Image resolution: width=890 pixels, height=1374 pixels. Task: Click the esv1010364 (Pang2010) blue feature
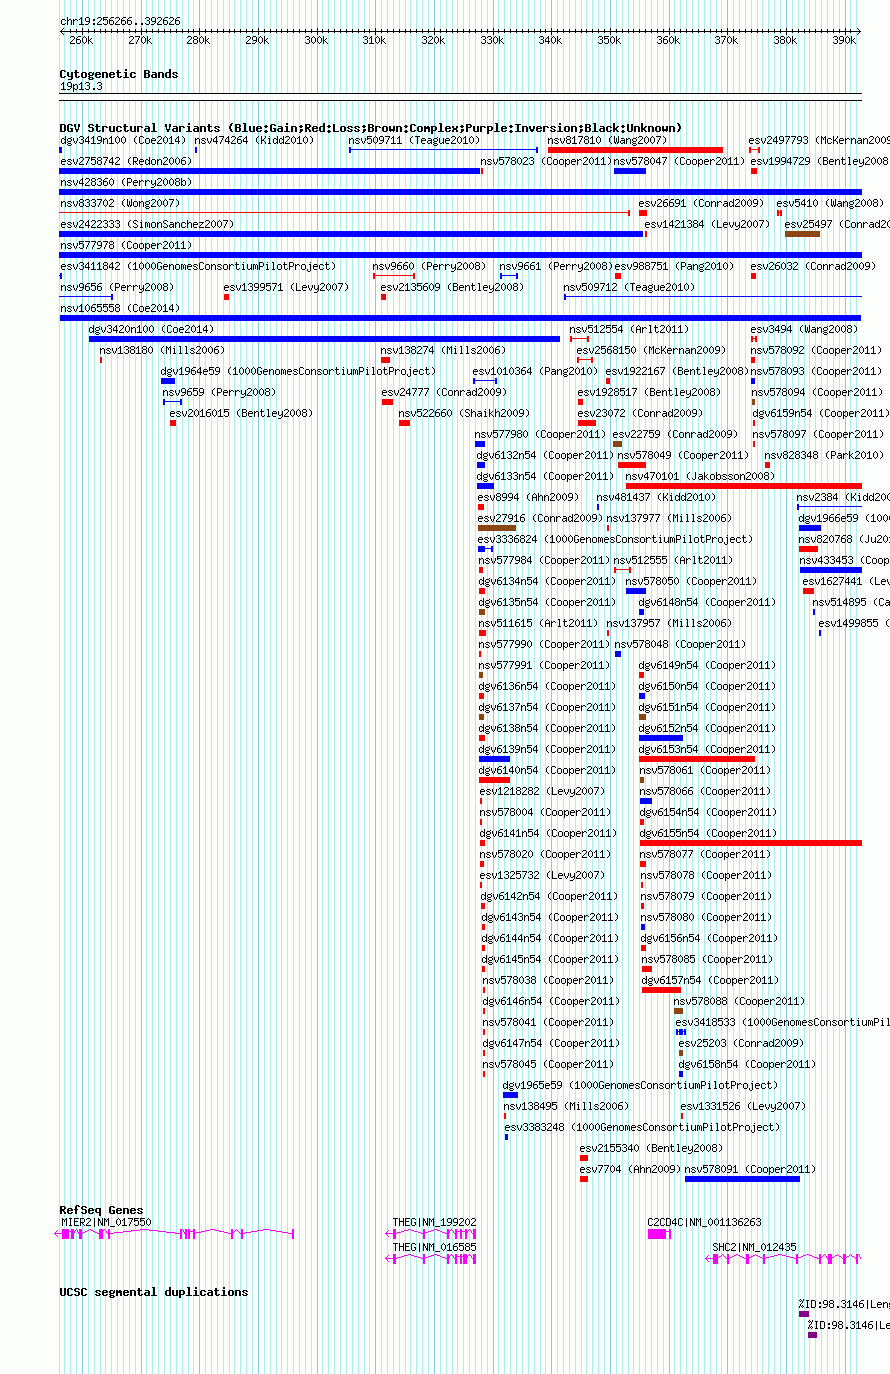point(485,381)
